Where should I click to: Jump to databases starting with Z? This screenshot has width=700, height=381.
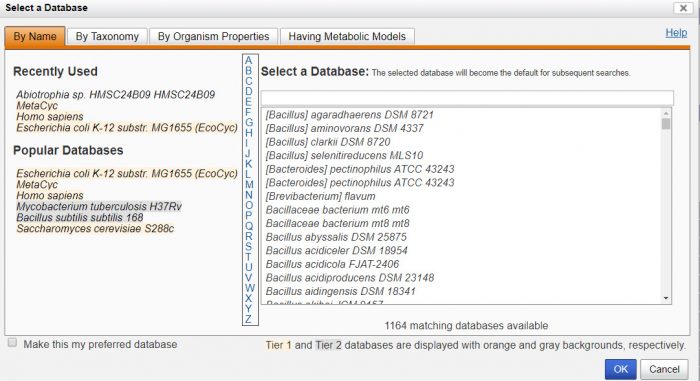pyautogui.click(x=248, y=318)
